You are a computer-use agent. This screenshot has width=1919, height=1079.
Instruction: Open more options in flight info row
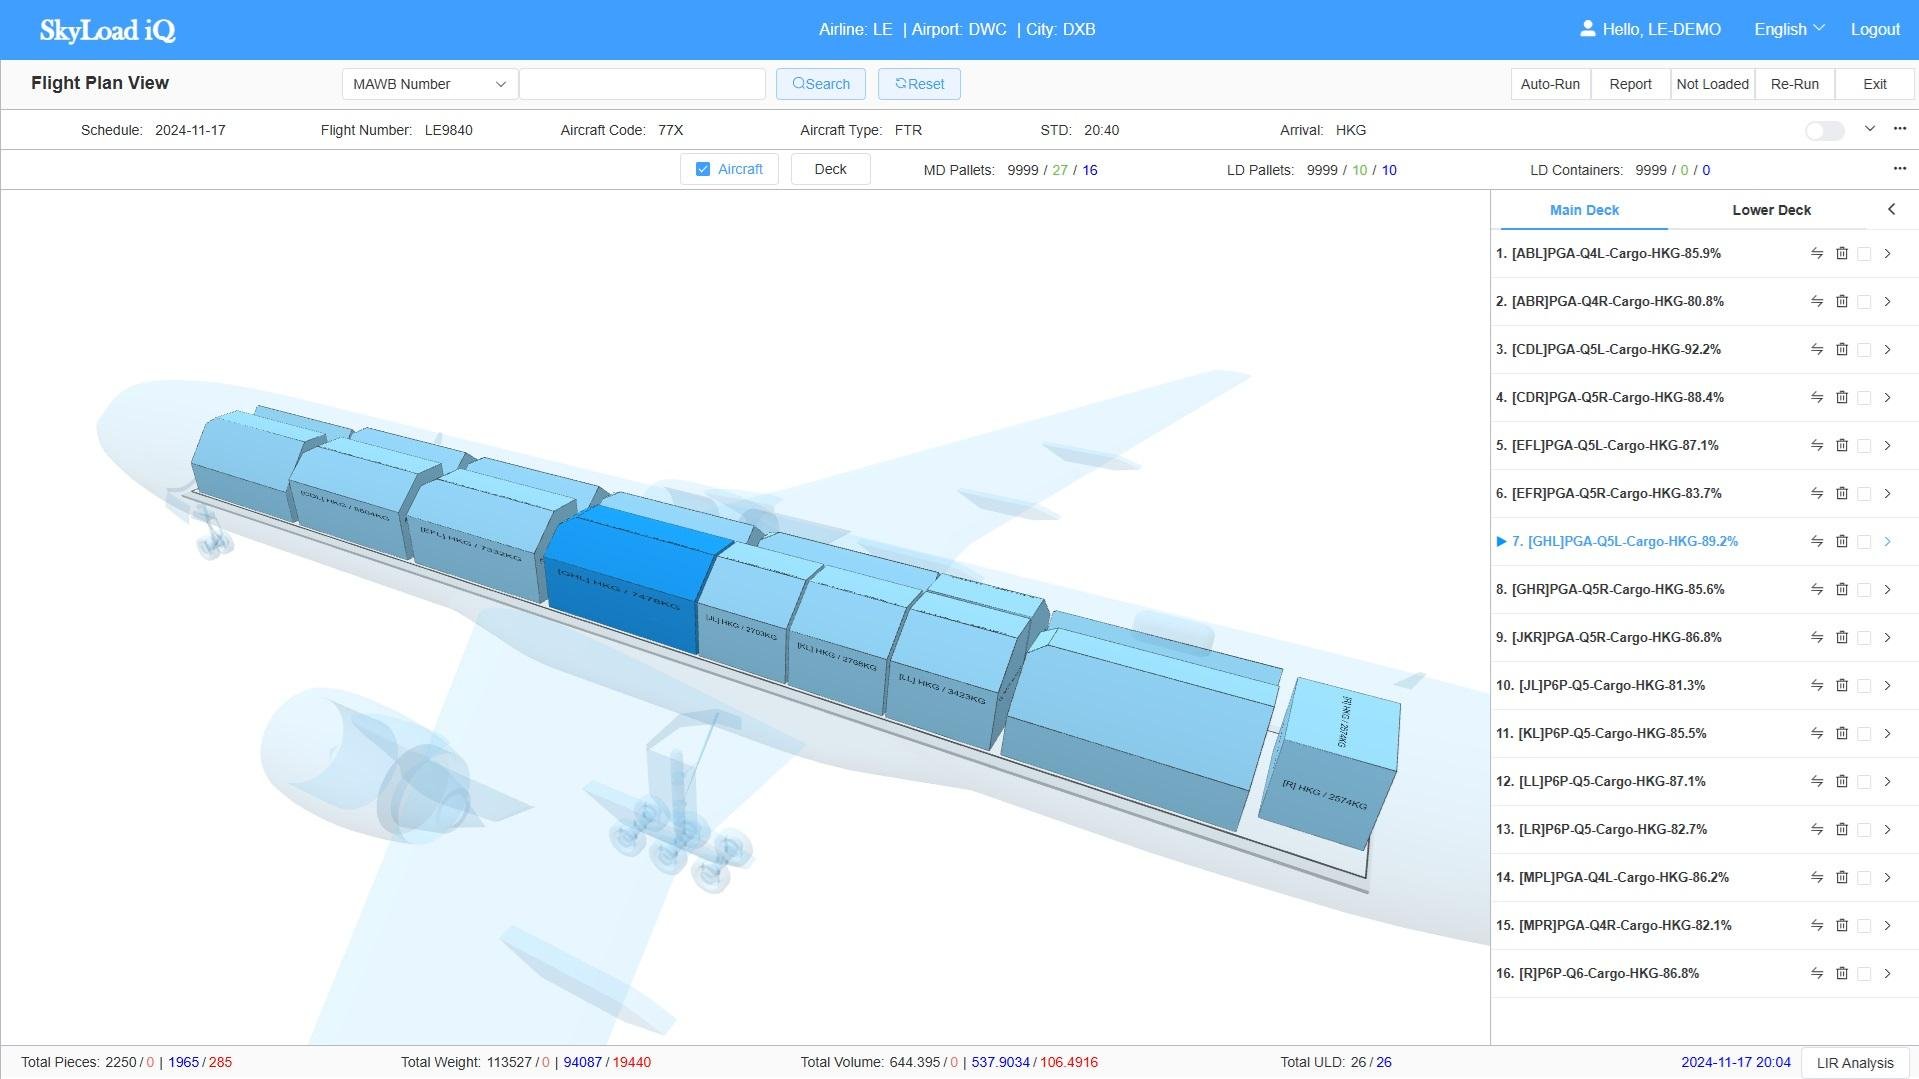coord(1900,129)
